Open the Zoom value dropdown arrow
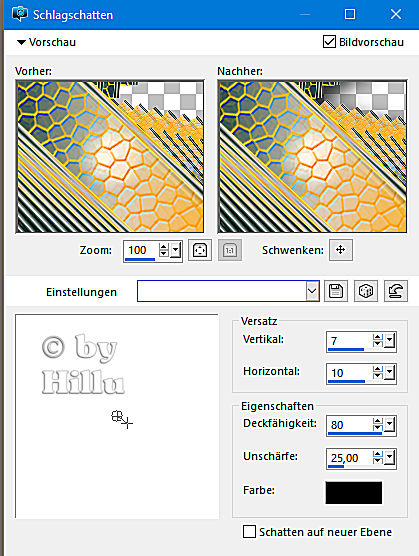 coord(175,250)
